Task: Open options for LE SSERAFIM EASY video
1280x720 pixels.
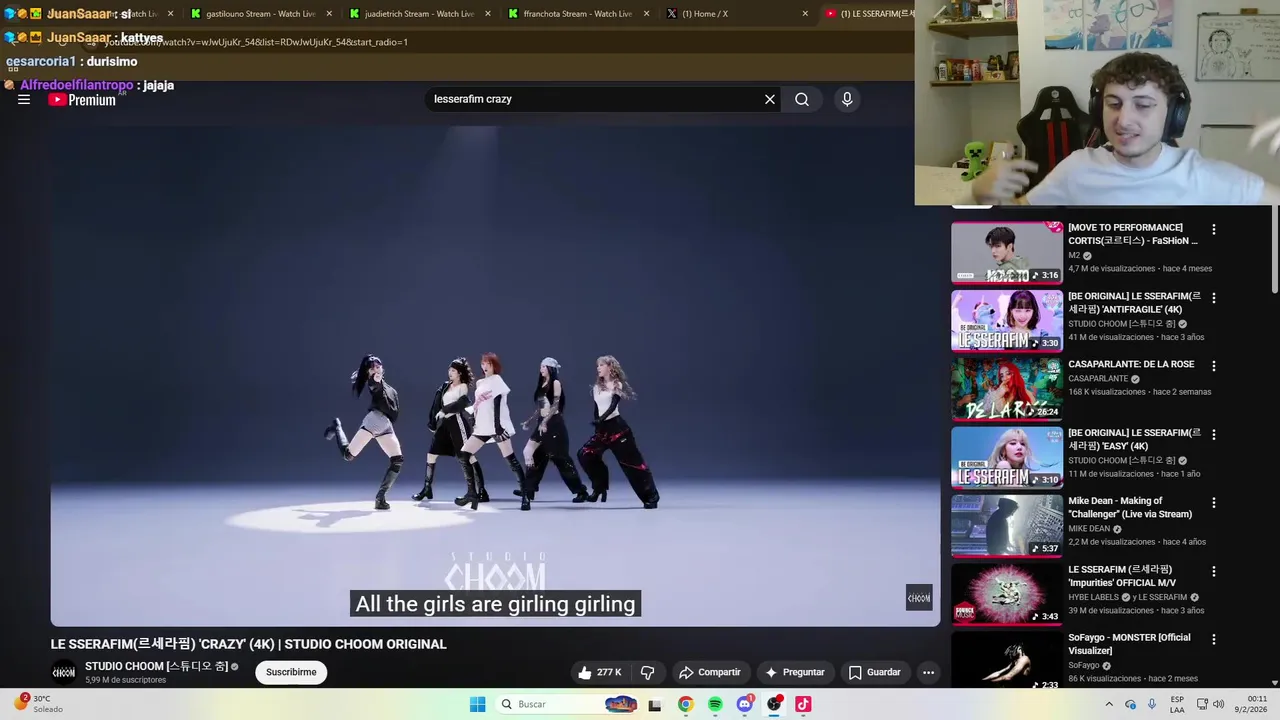Action: tap(1214, 435)
